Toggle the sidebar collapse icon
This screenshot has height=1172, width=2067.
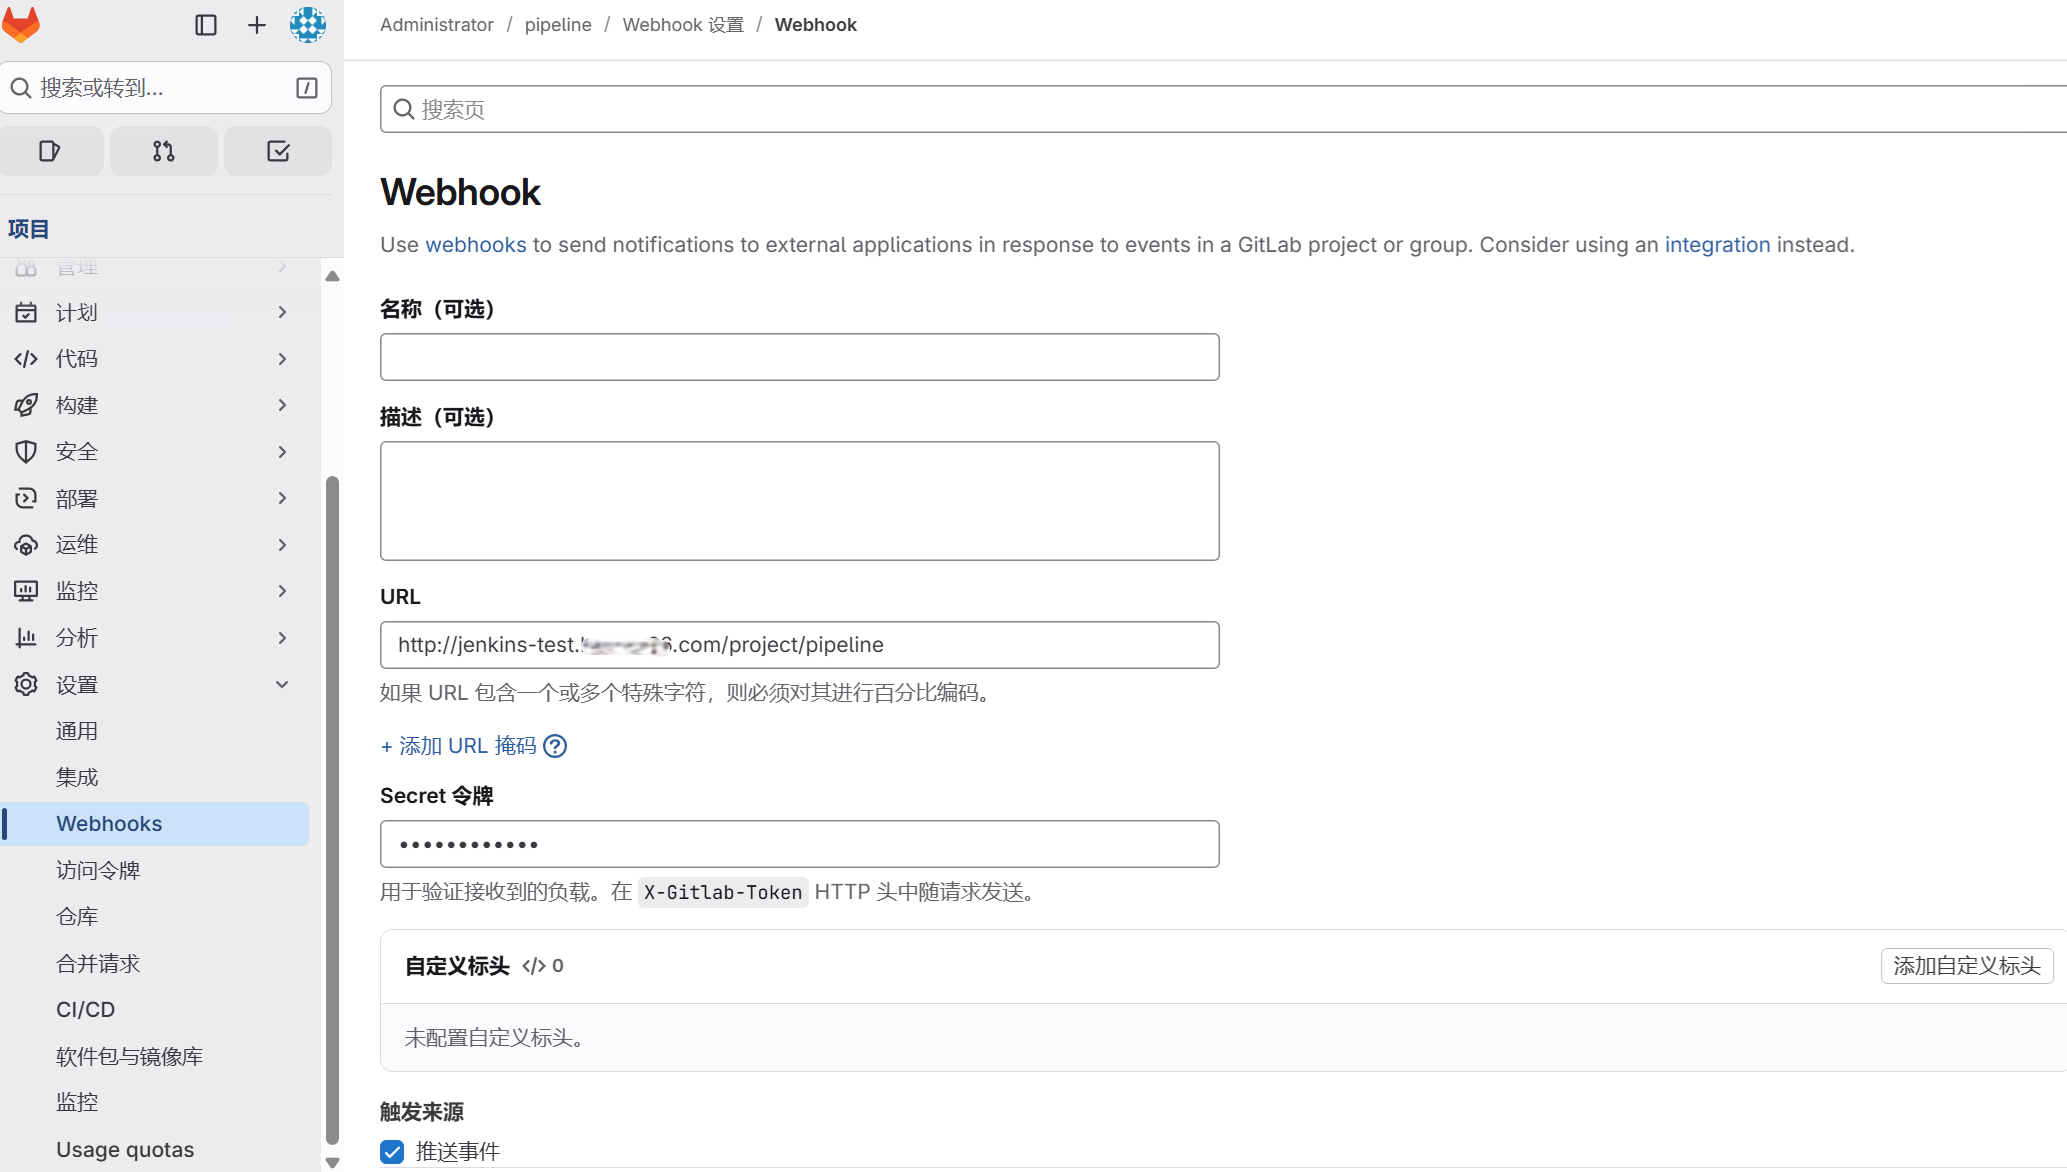coord(206,25)
